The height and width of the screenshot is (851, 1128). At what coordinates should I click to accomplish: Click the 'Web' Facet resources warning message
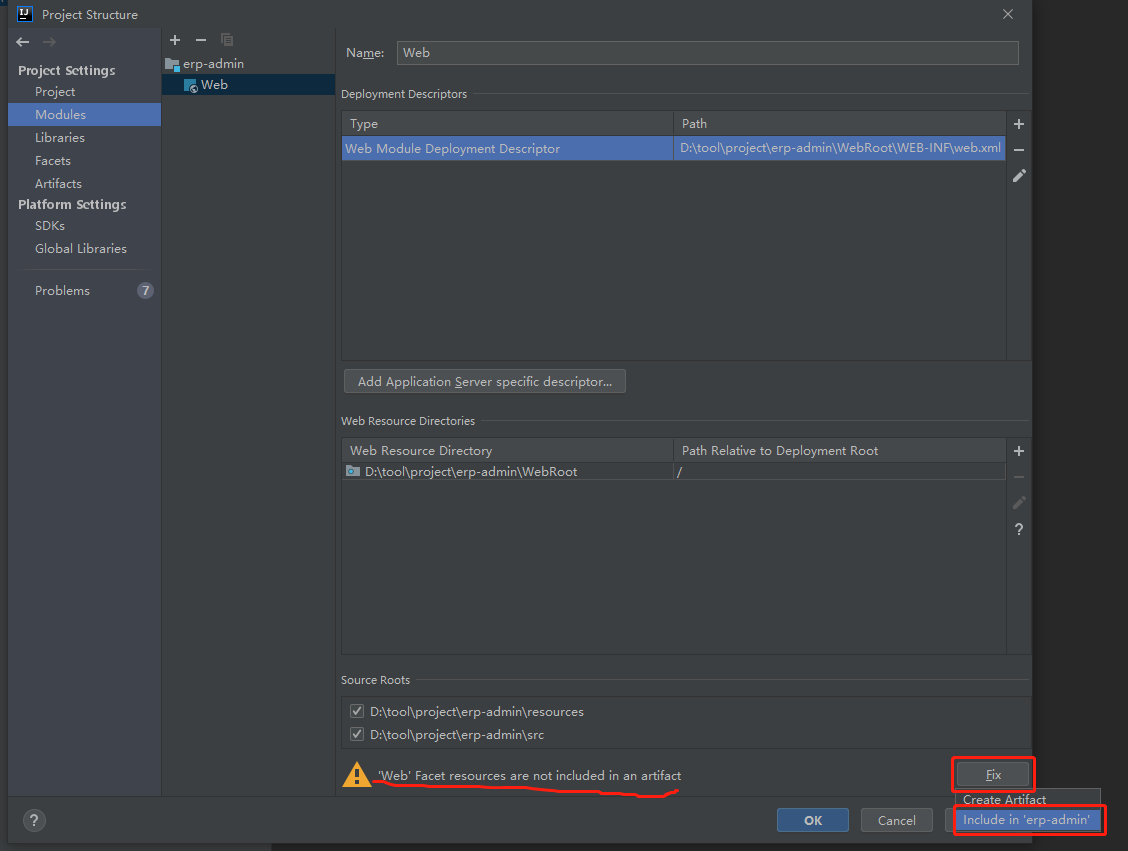coord(529,775)
